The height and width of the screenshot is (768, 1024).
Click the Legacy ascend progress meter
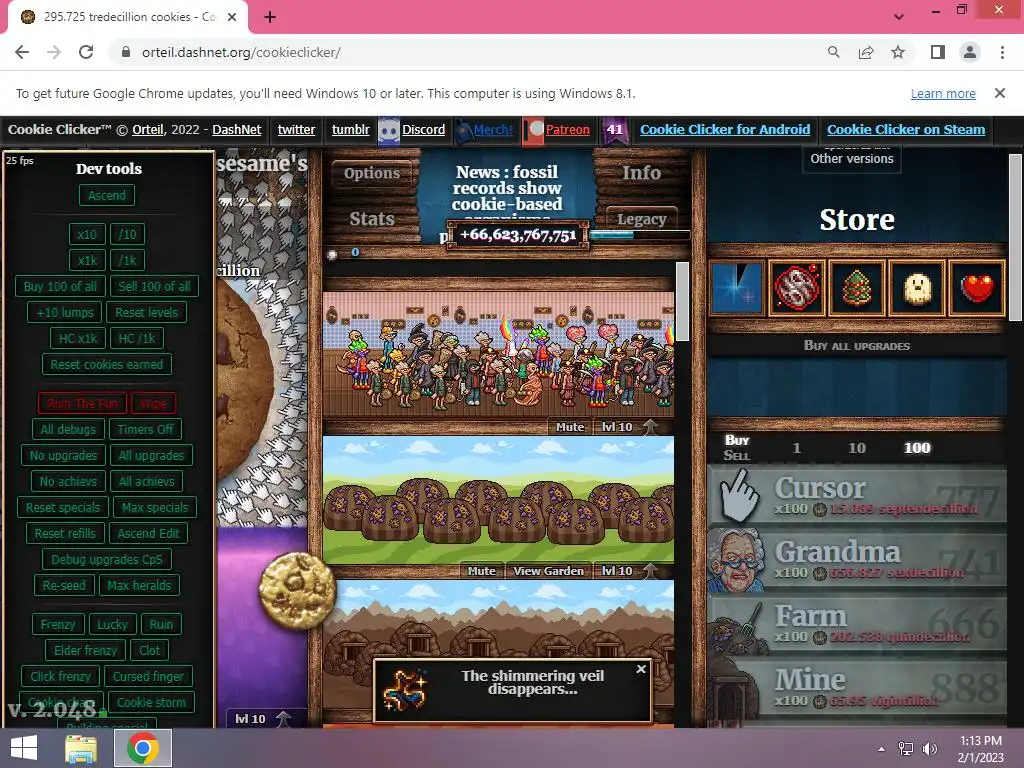coord(640,234)
